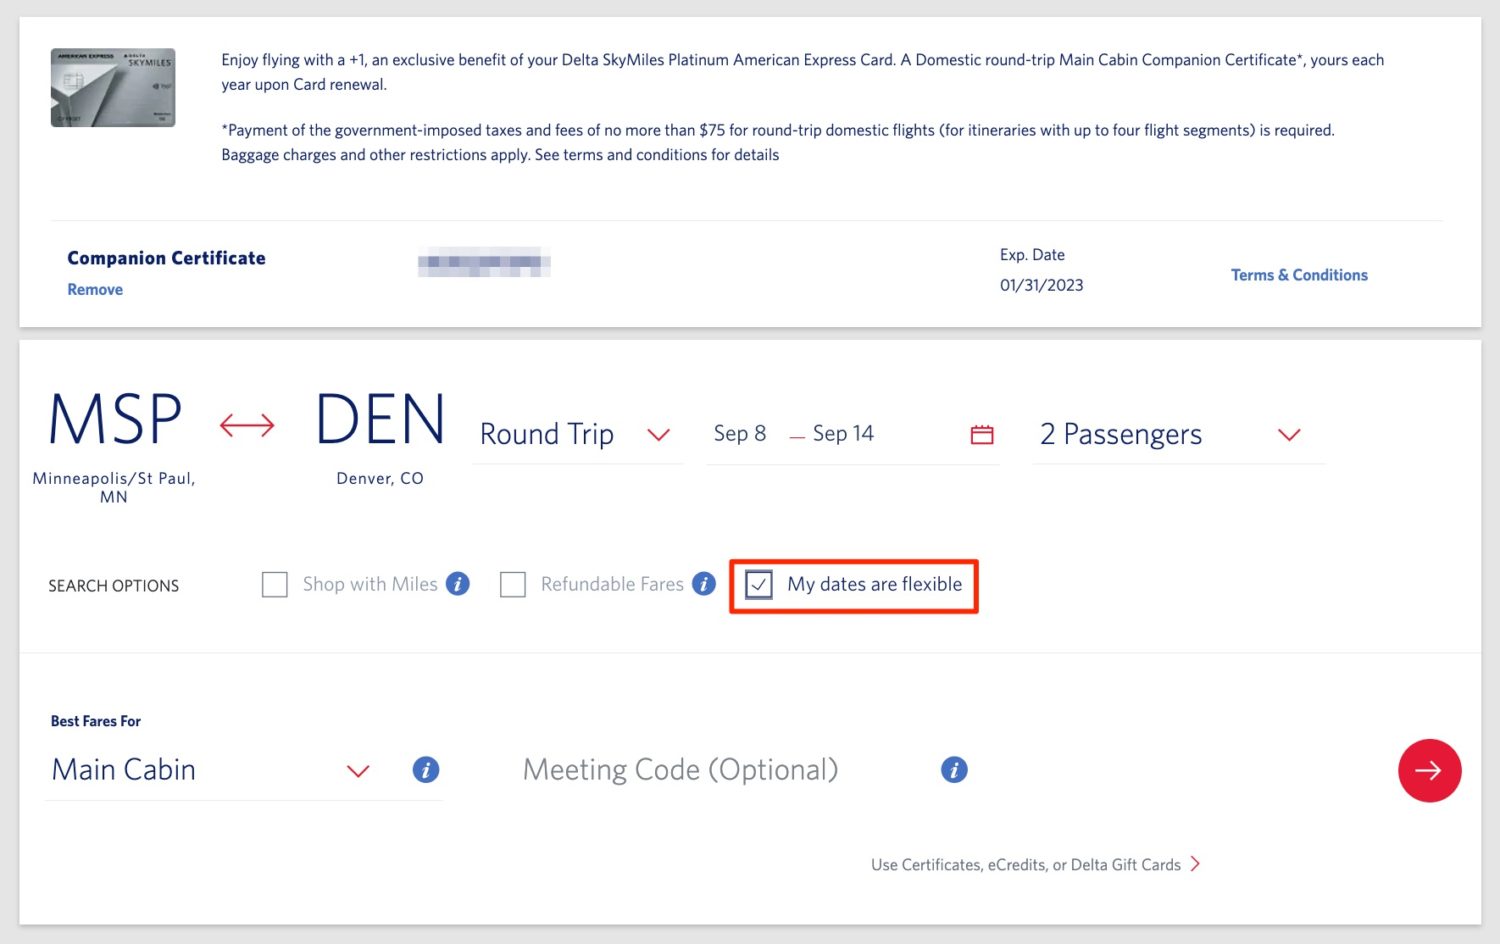1500x944 pixels.
Task: Start flight search with red arrow button
Action: (x=1429, y=770)
